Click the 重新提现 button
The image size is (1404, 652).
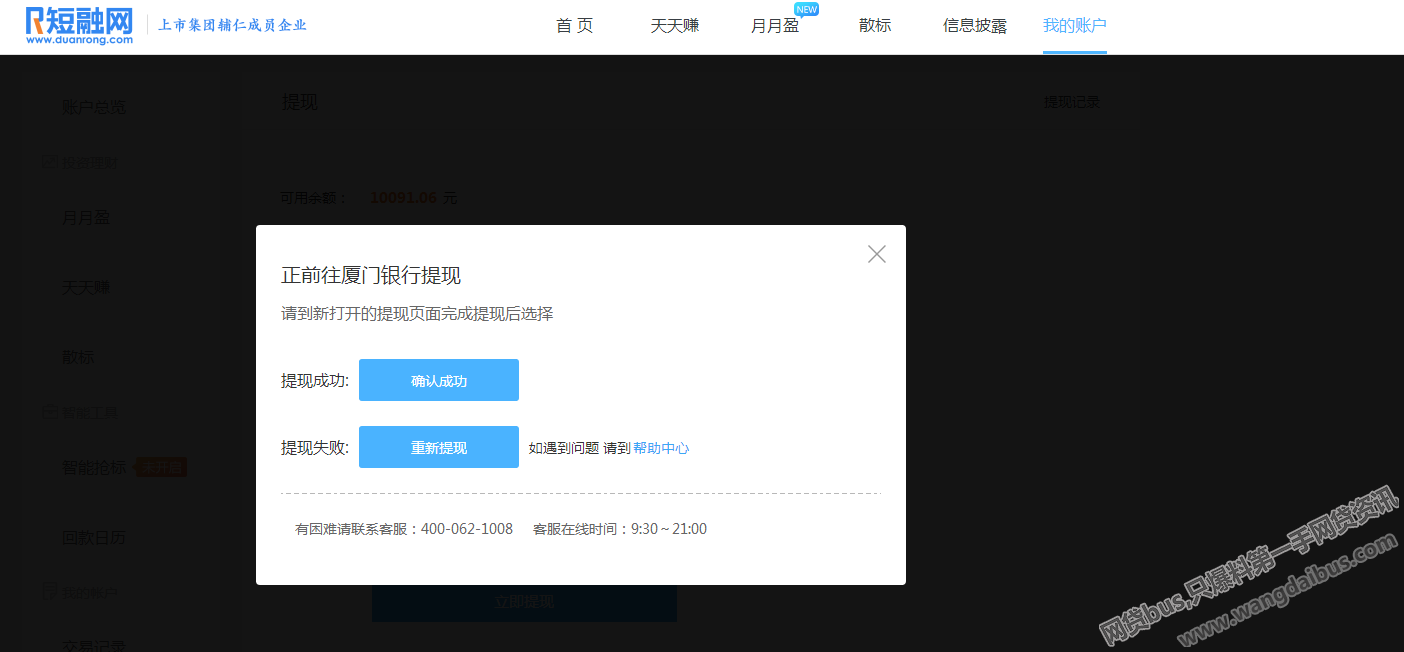[x=439, y=447]
